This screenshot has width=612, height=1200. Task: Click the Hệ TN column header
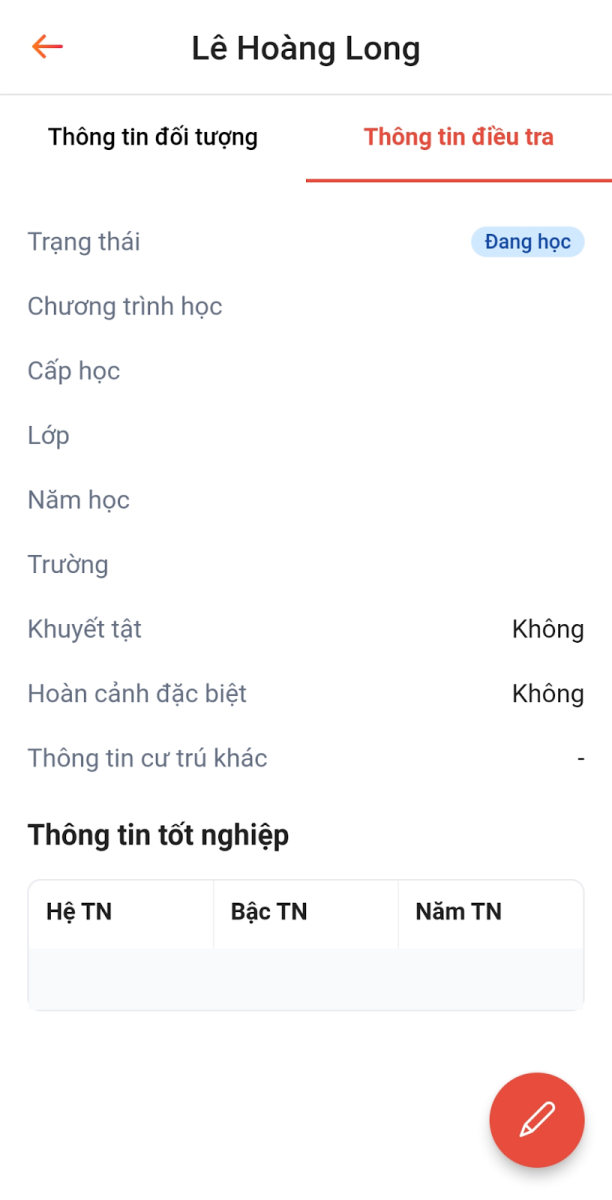point(79,912)
